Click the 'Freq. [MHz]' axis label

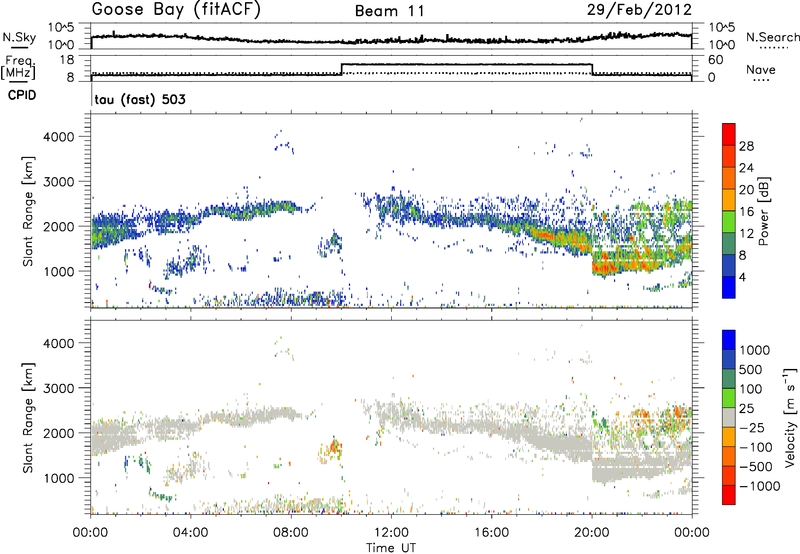(x=19, y=67)
